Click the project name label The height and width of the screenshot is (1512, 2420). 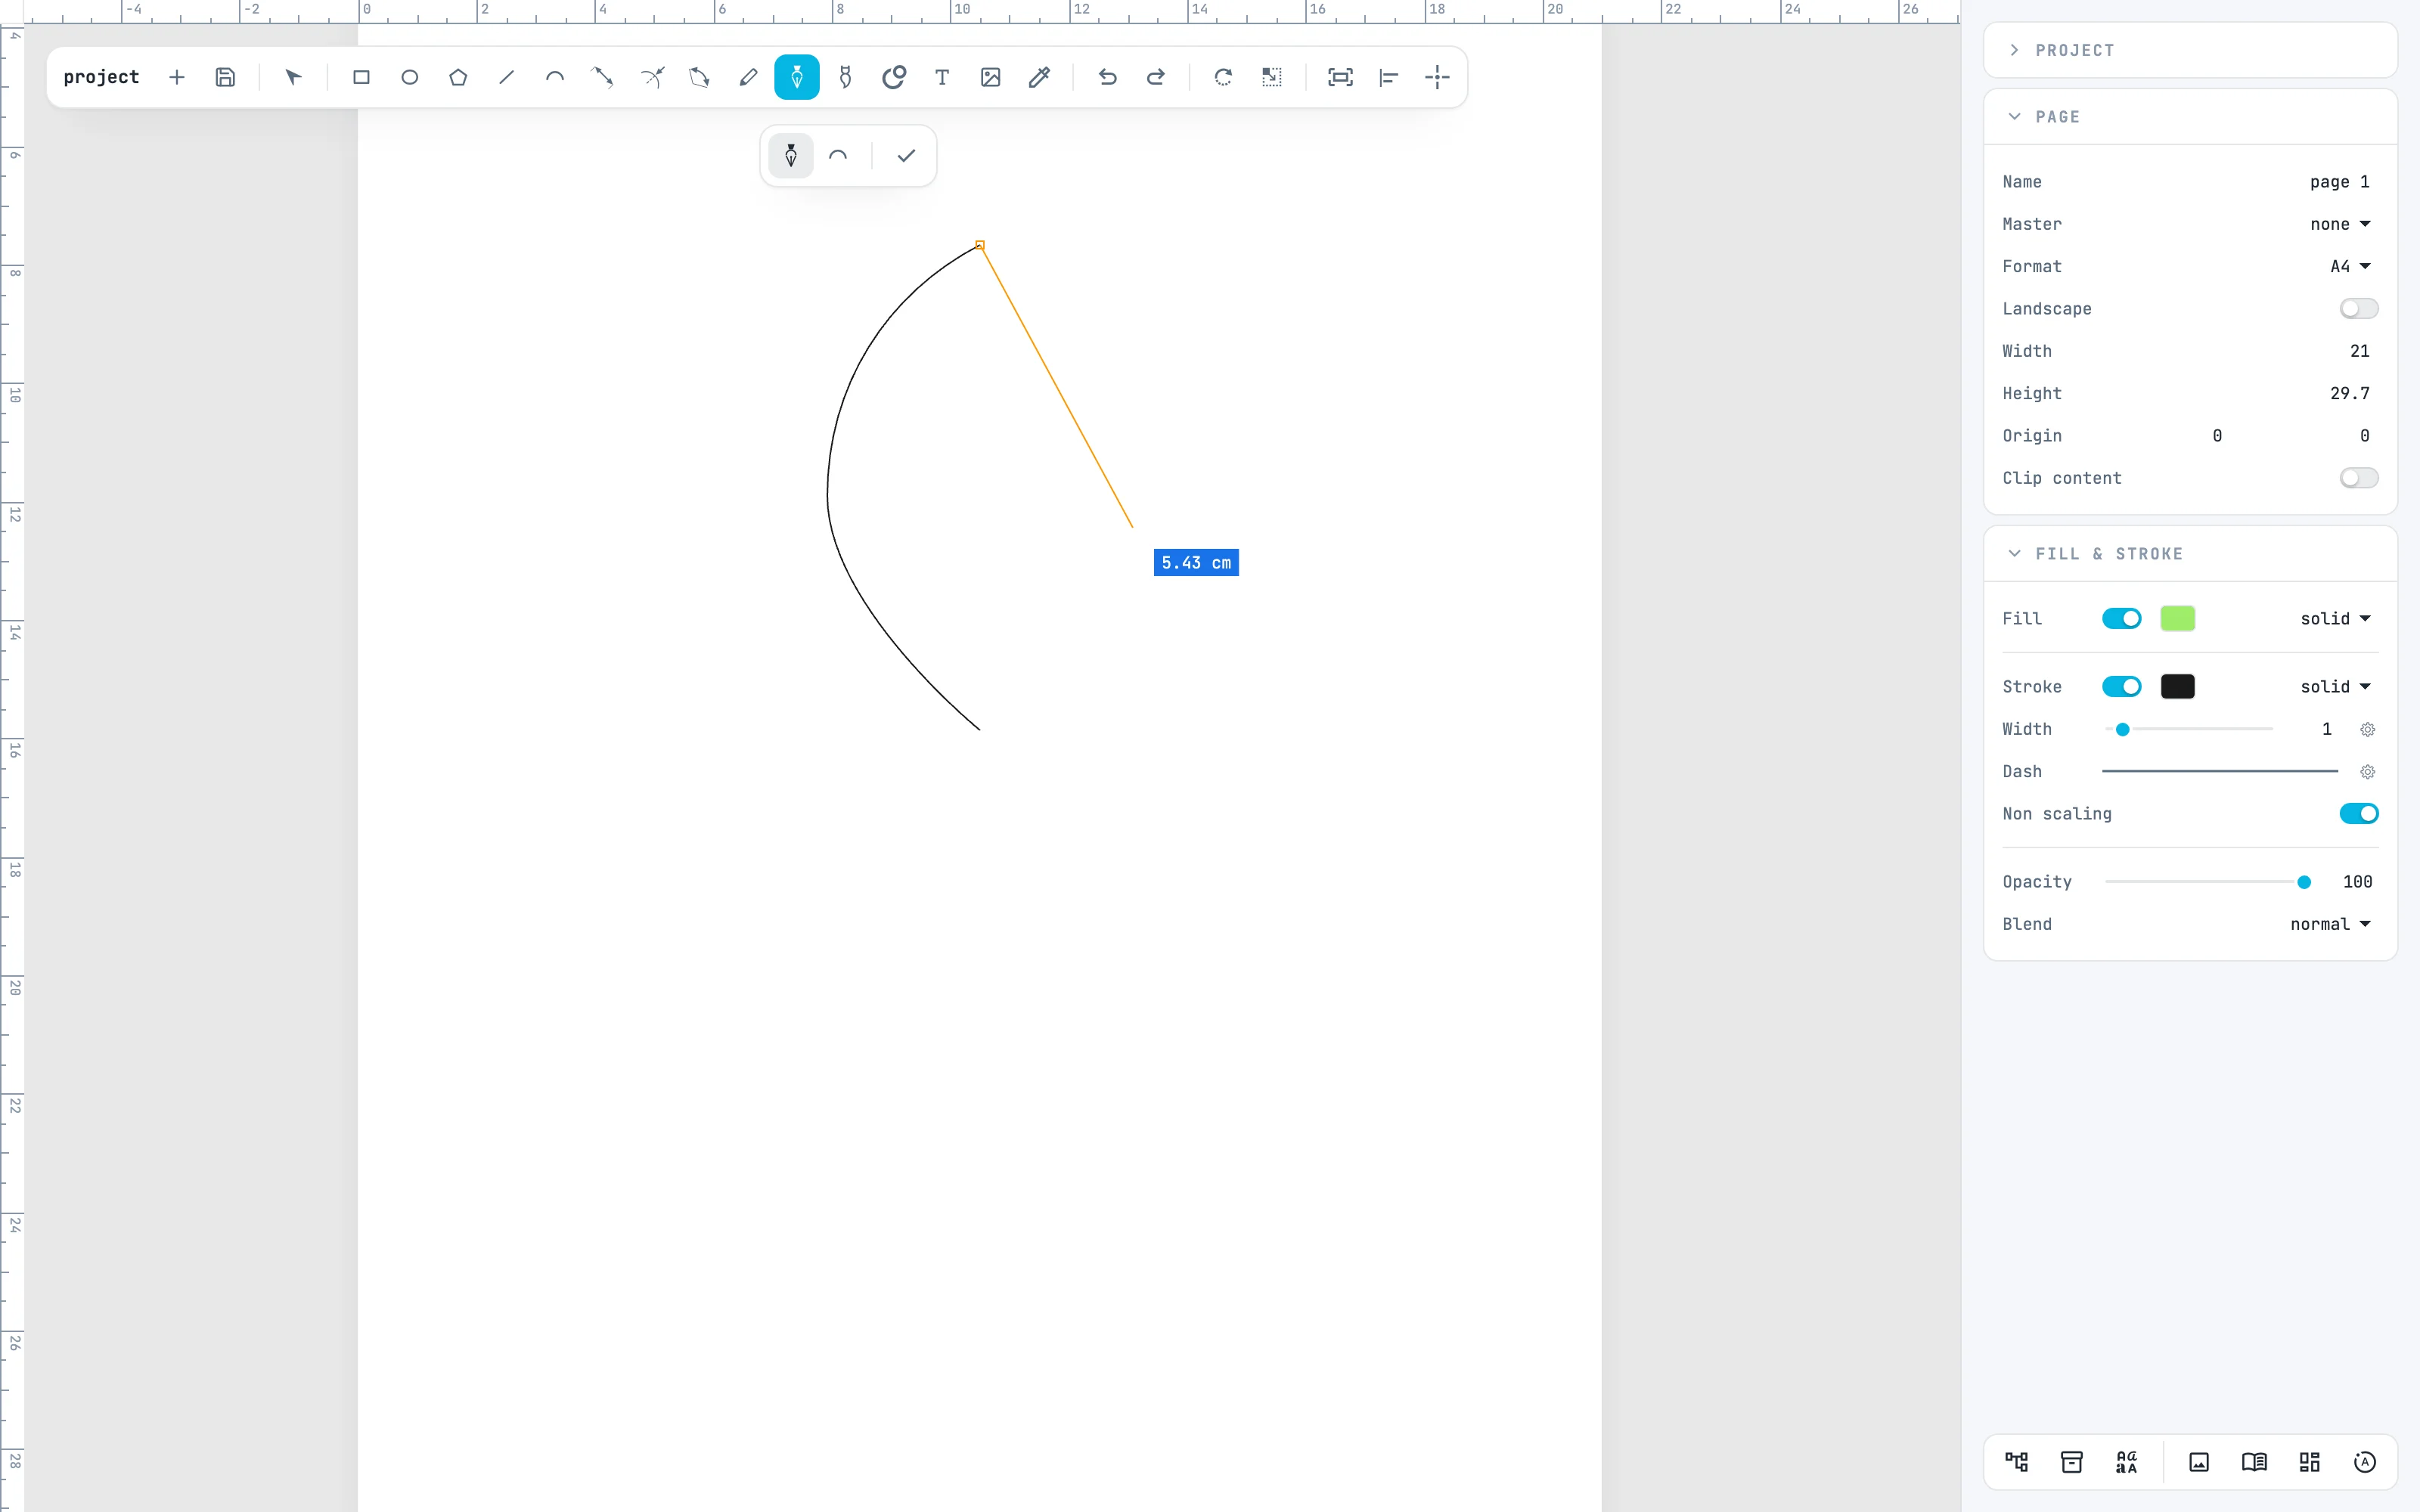tap(101, 77)
